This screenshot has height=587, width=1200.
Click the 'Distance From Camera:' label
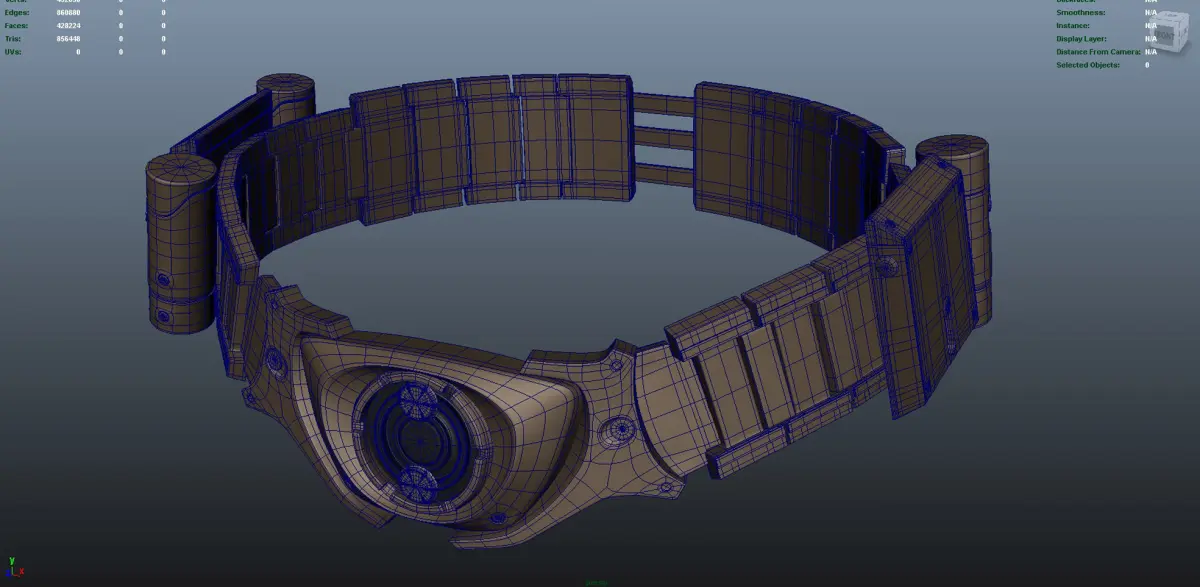[1099, 51]
